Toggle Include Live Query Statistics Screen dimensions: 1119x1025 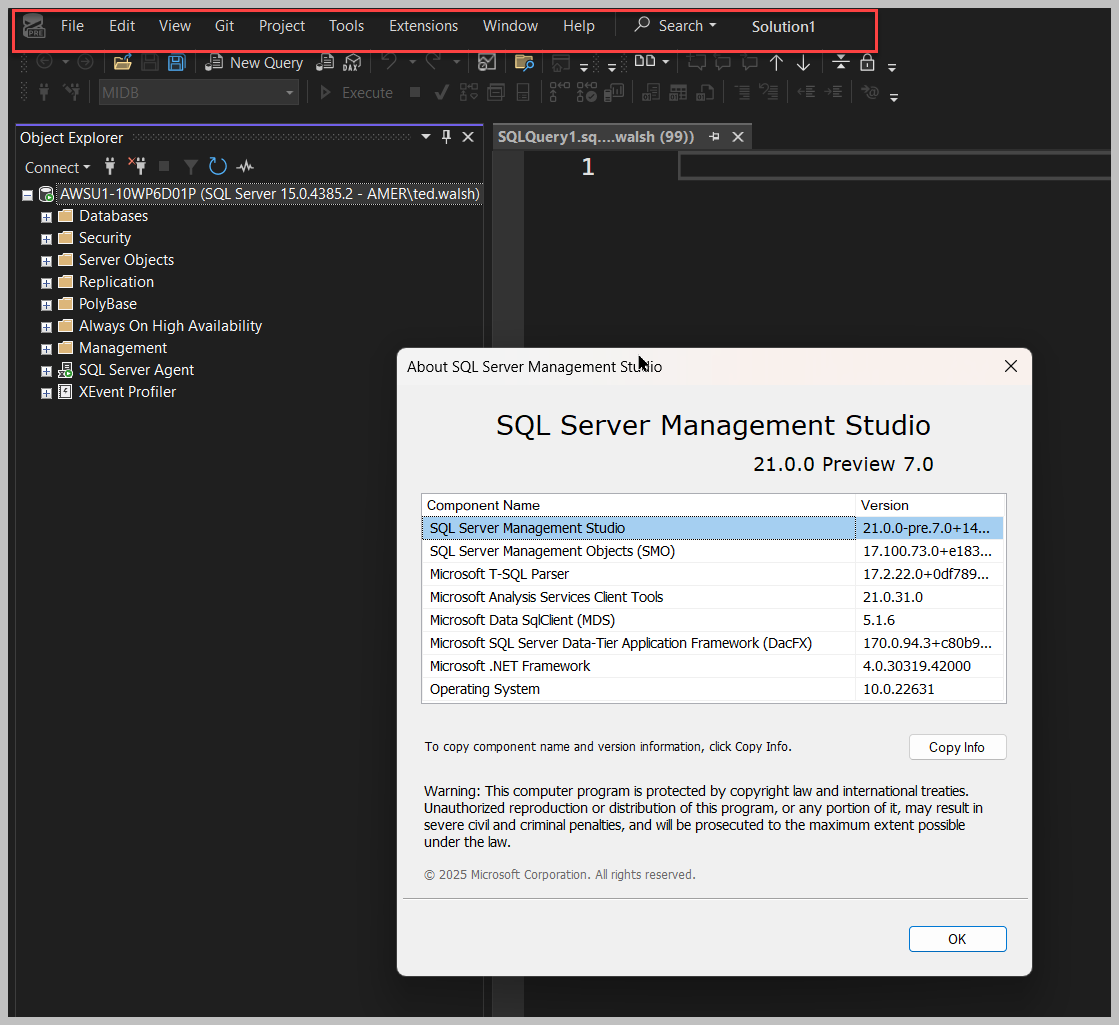[587, 92]
